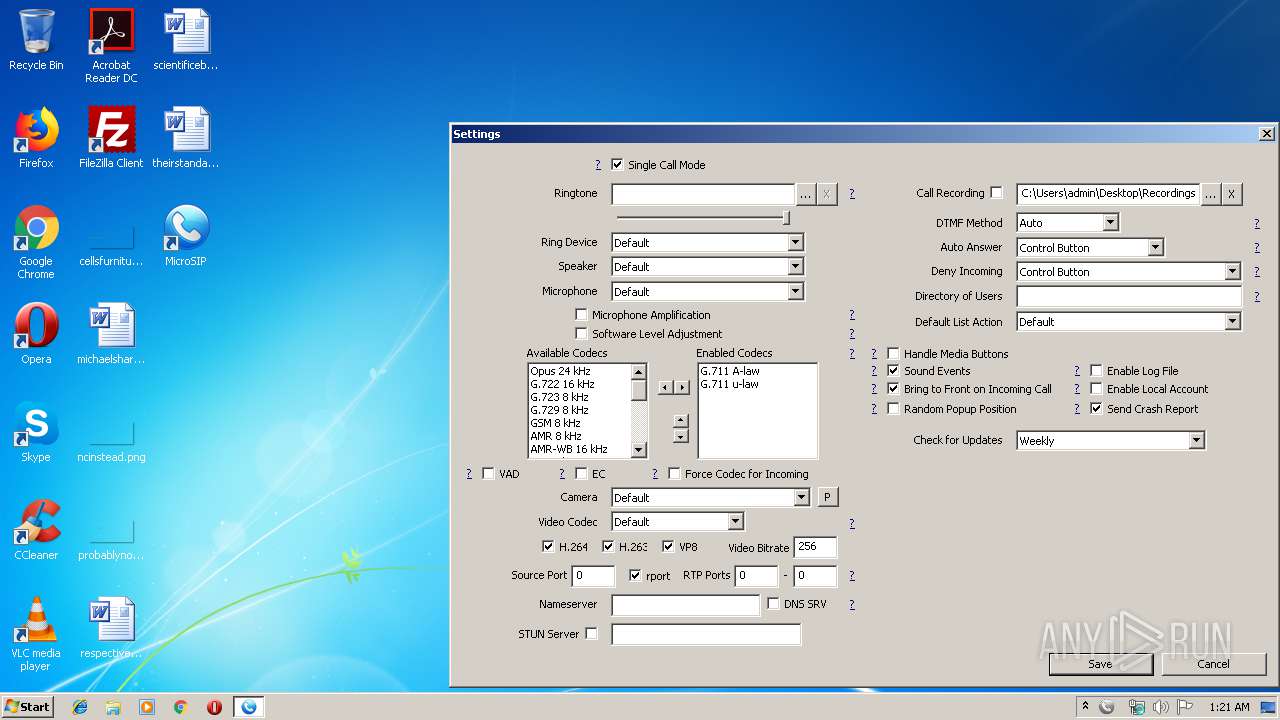Open Opera desktop shortcut
Image resolution: width=1280 pixels, height=720 pixels.
[36, 334]
